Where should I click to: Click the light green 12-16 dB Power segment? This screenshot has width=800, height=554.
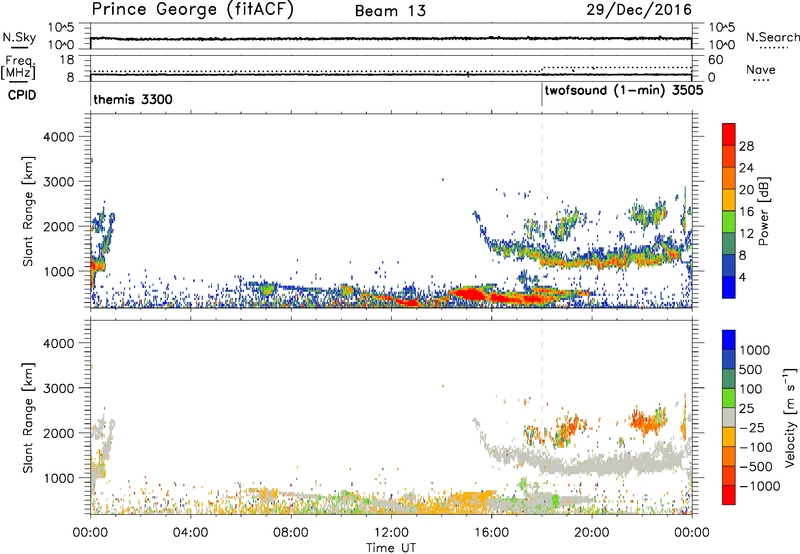(x=729, y=222)
